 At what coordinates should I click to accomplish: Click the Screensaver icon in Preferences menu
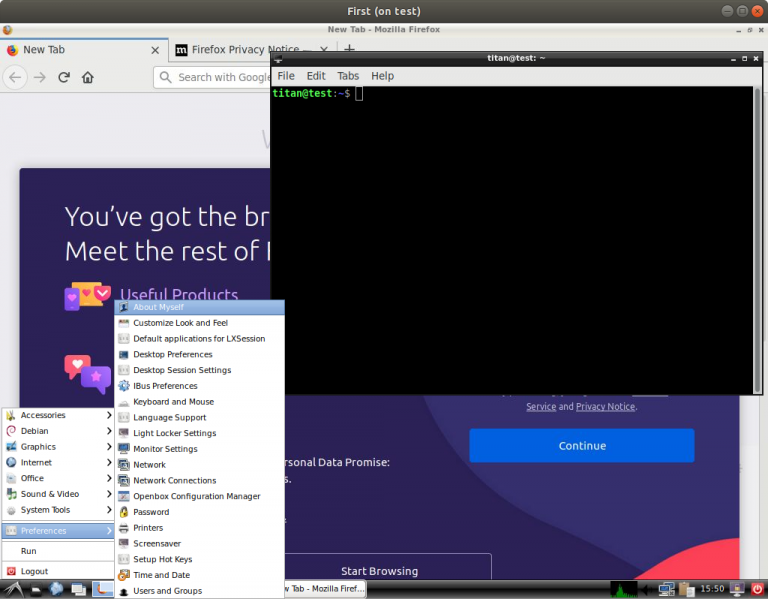click(124, 543)
